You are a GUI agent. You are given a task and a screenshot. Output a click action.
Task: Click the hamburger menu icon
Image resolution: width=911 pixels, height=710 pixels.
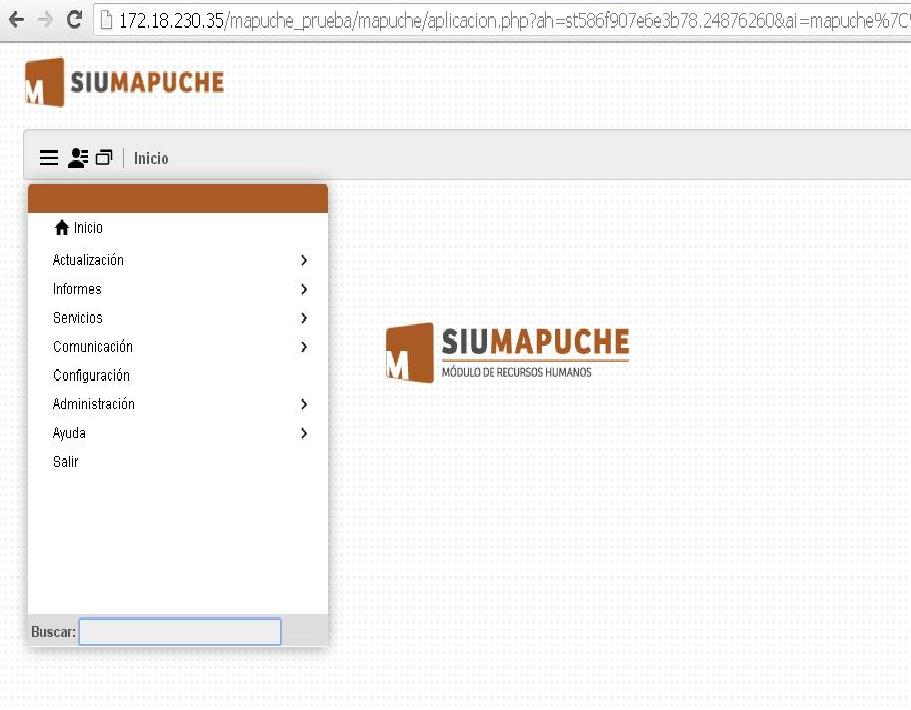pyautogui.click(x=49, y=158)
